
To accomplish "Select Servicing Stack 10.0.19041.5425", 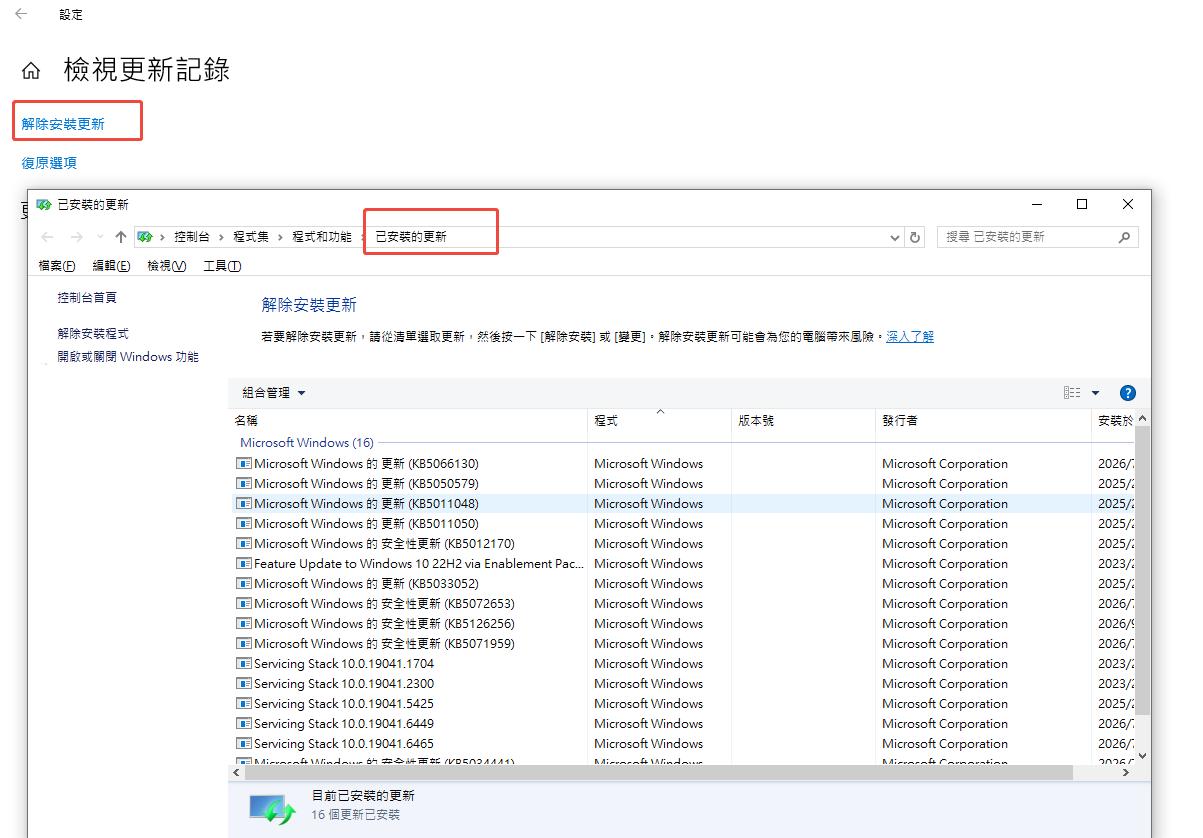I will pos(685,704).
